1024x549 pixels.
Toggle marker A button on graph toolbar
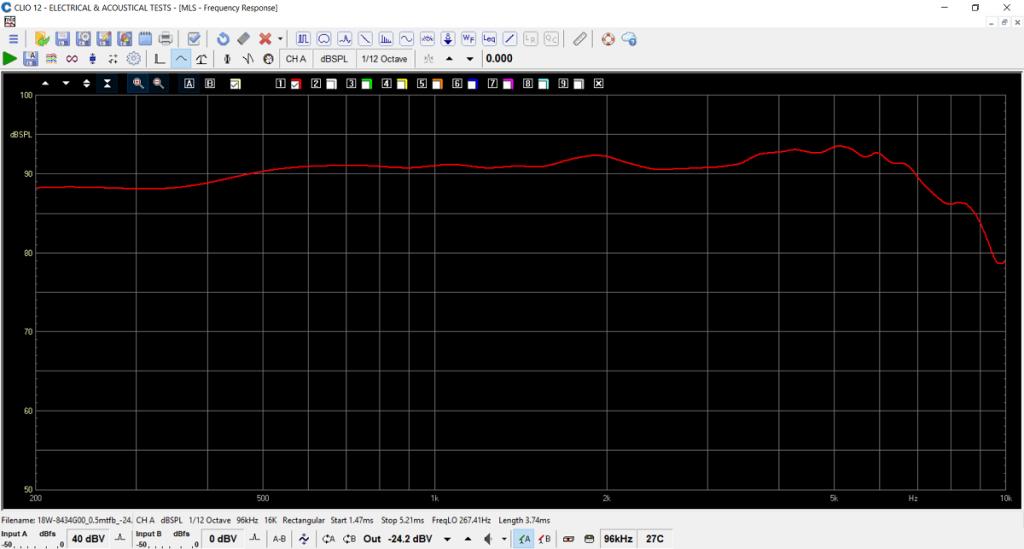[x=189, y=84]
